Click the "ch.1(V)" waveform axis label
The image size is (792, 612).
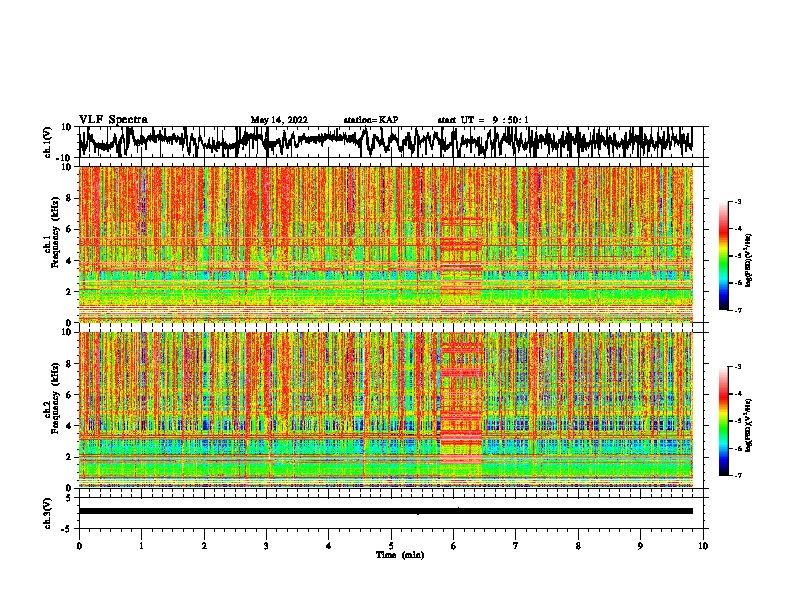pos(47,142)
